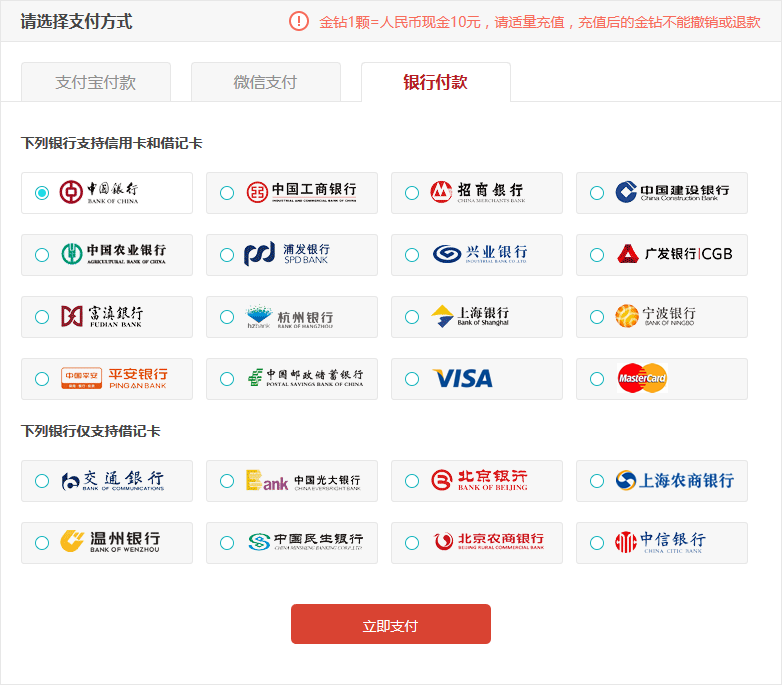Select the 北京银行 radio button
Image resolution: width=782 pixels, height=685 pixels.
pos(412,481)
